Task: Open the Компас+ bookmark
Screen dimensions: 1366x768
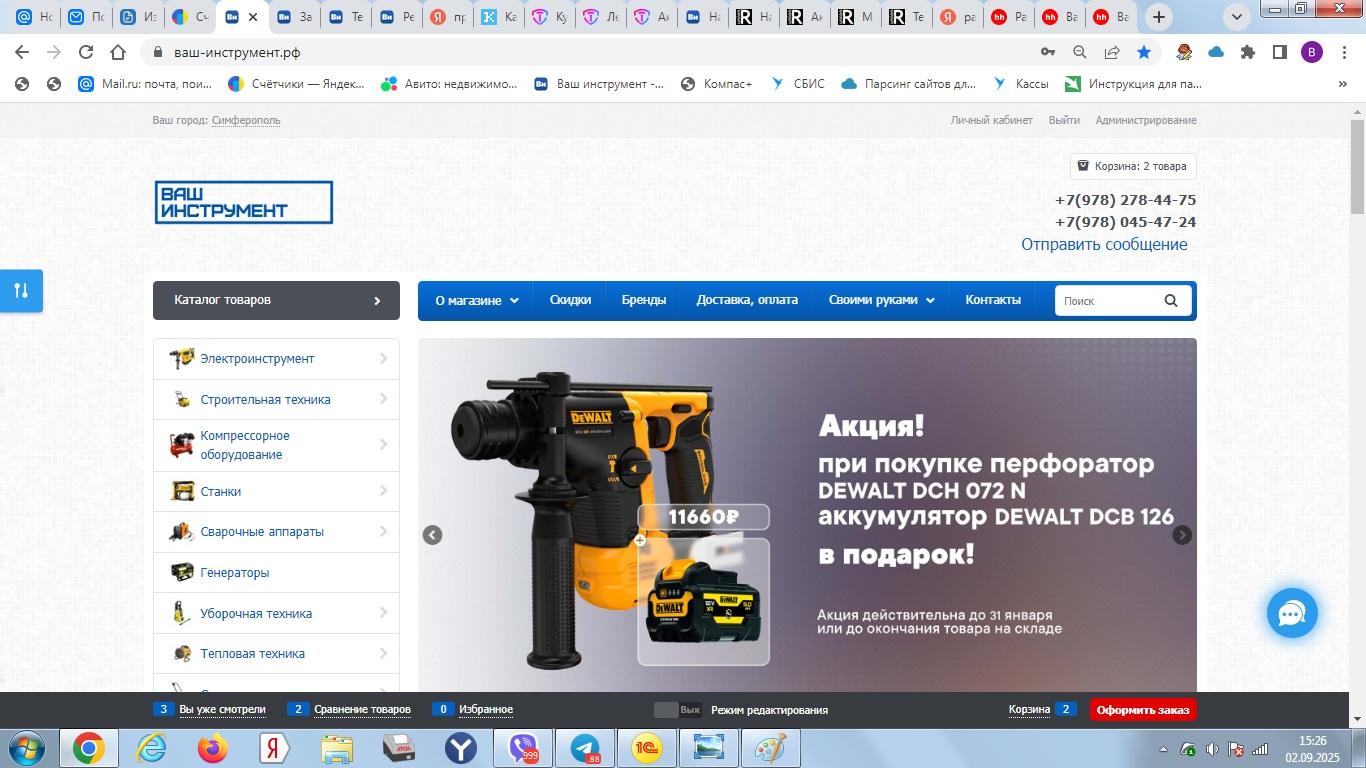Action: tap(716, 84)
